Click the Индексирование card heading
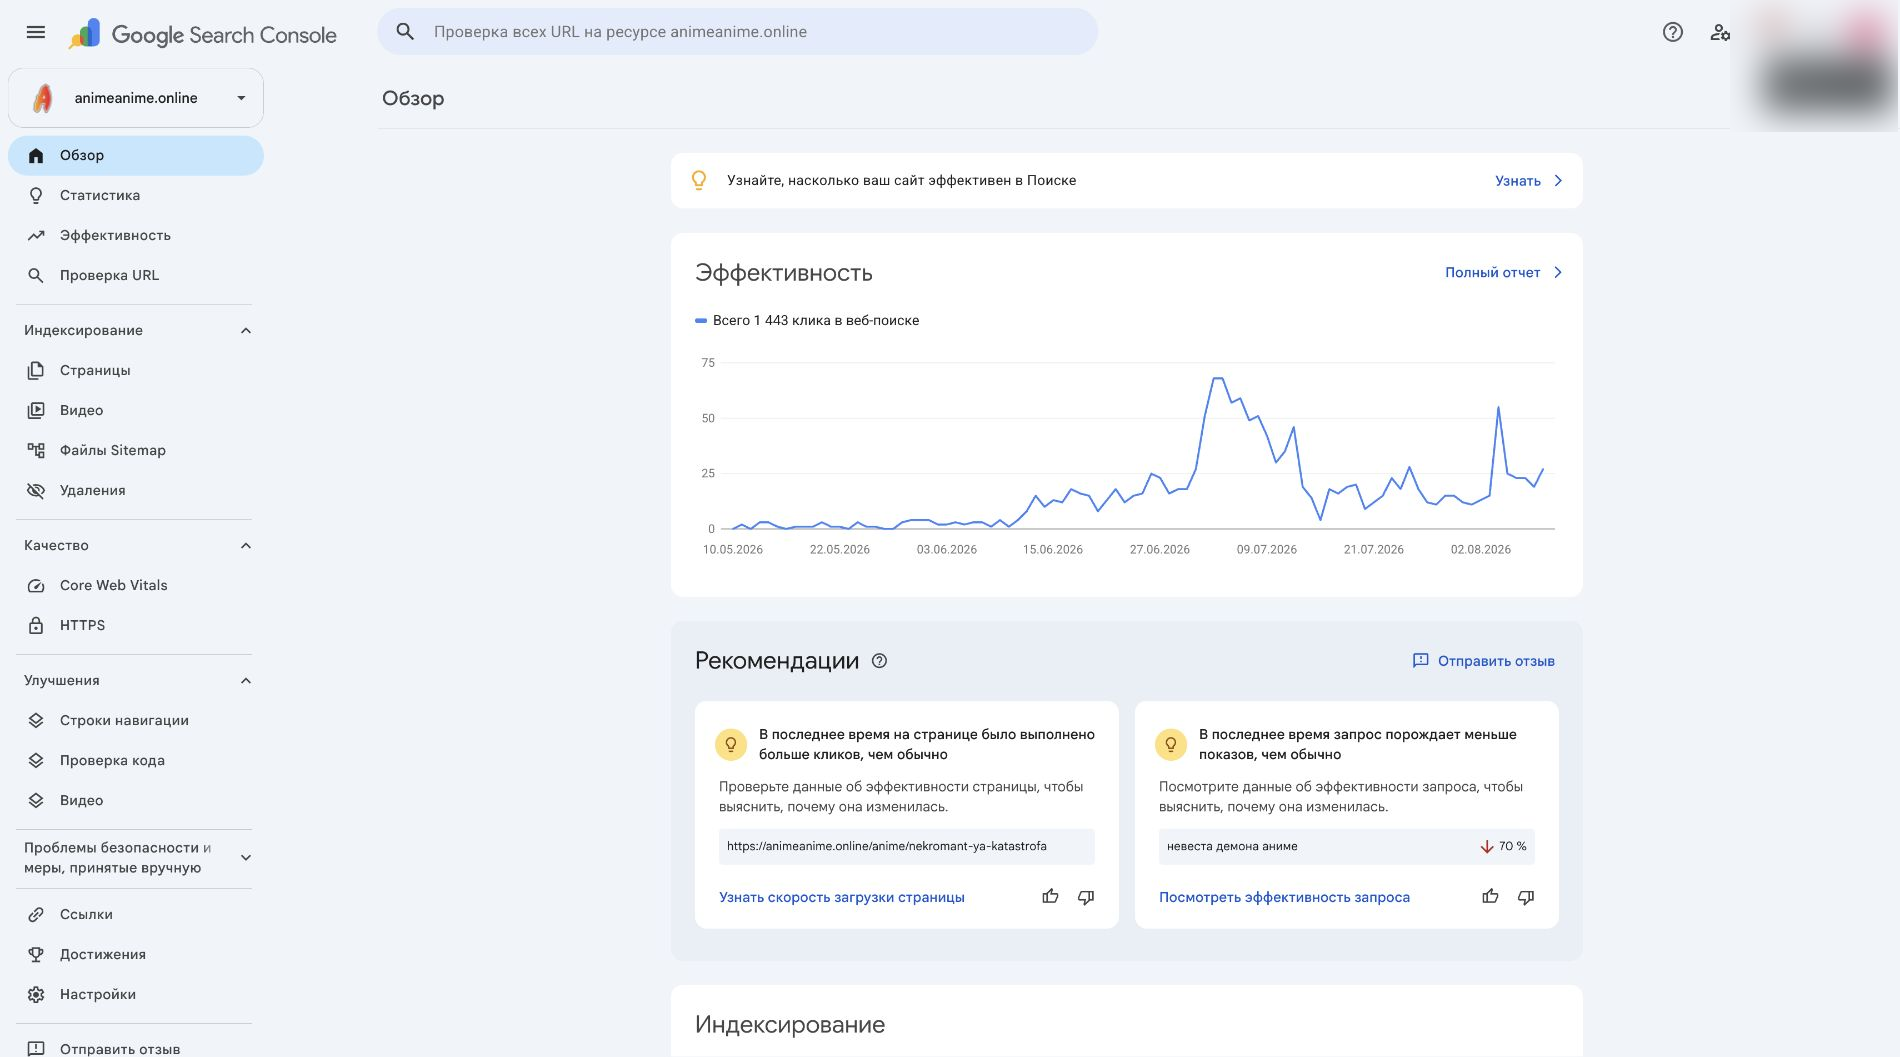Screen dimensions: 1900x1057 pos(790,1024)
